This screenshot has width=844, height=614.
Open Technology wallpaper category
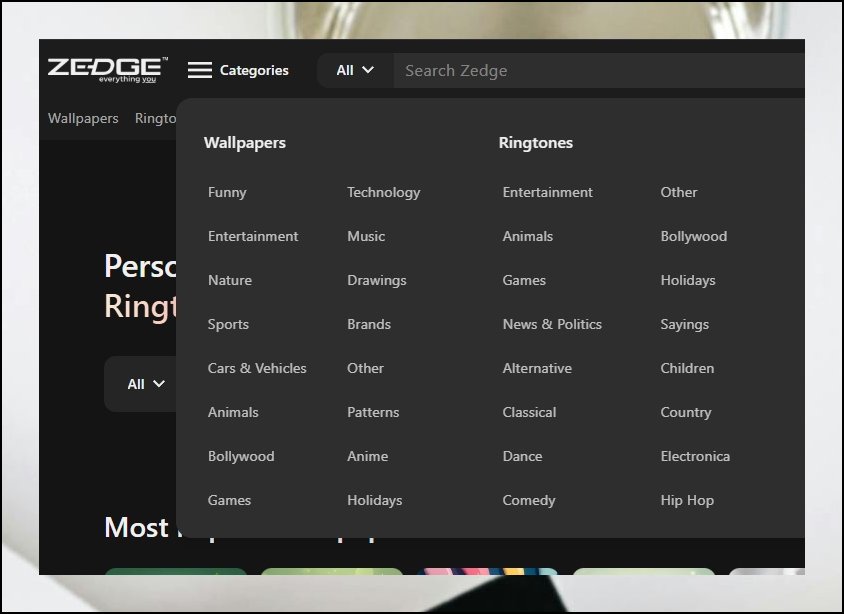point(384,193)
